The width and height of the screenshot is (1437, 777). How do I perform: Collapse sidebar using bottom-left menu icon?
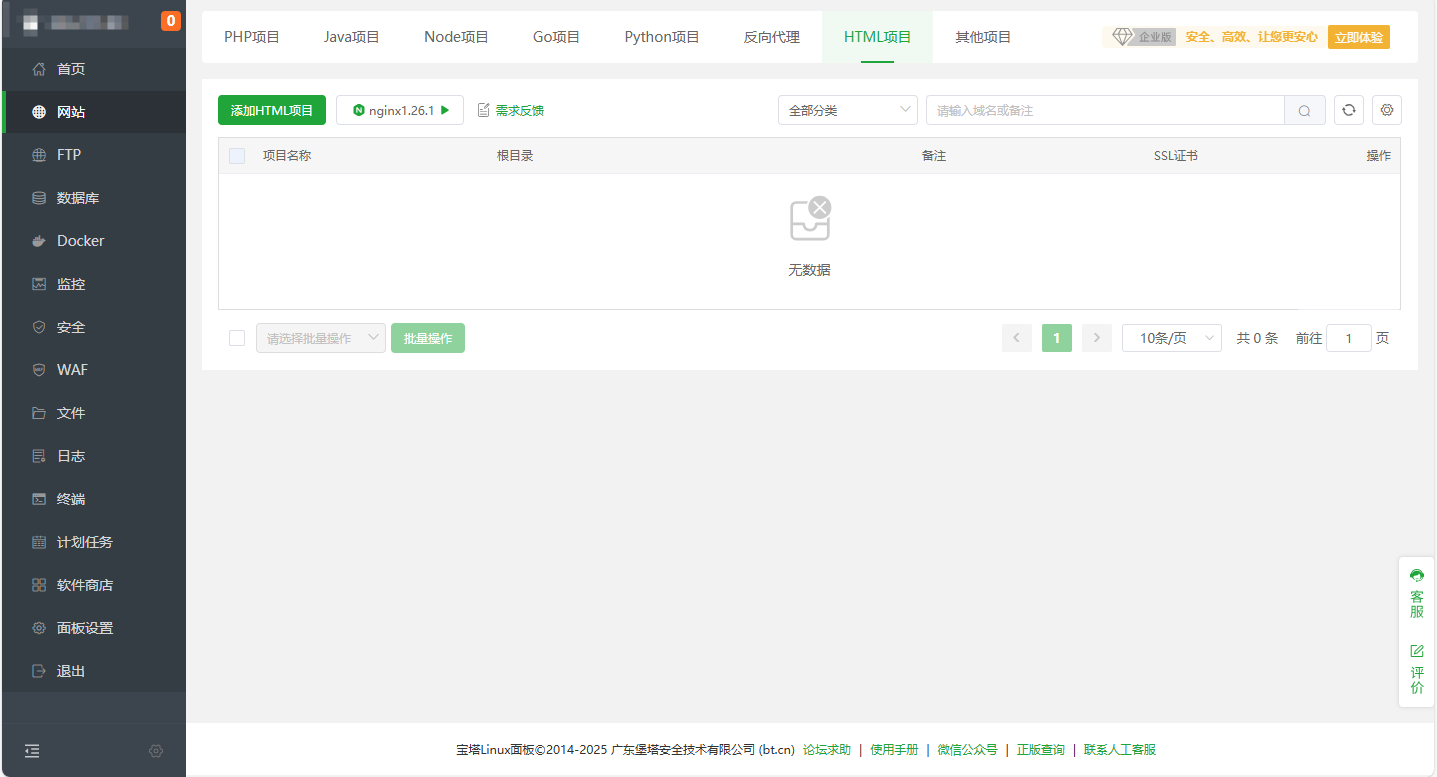point(32,751)
